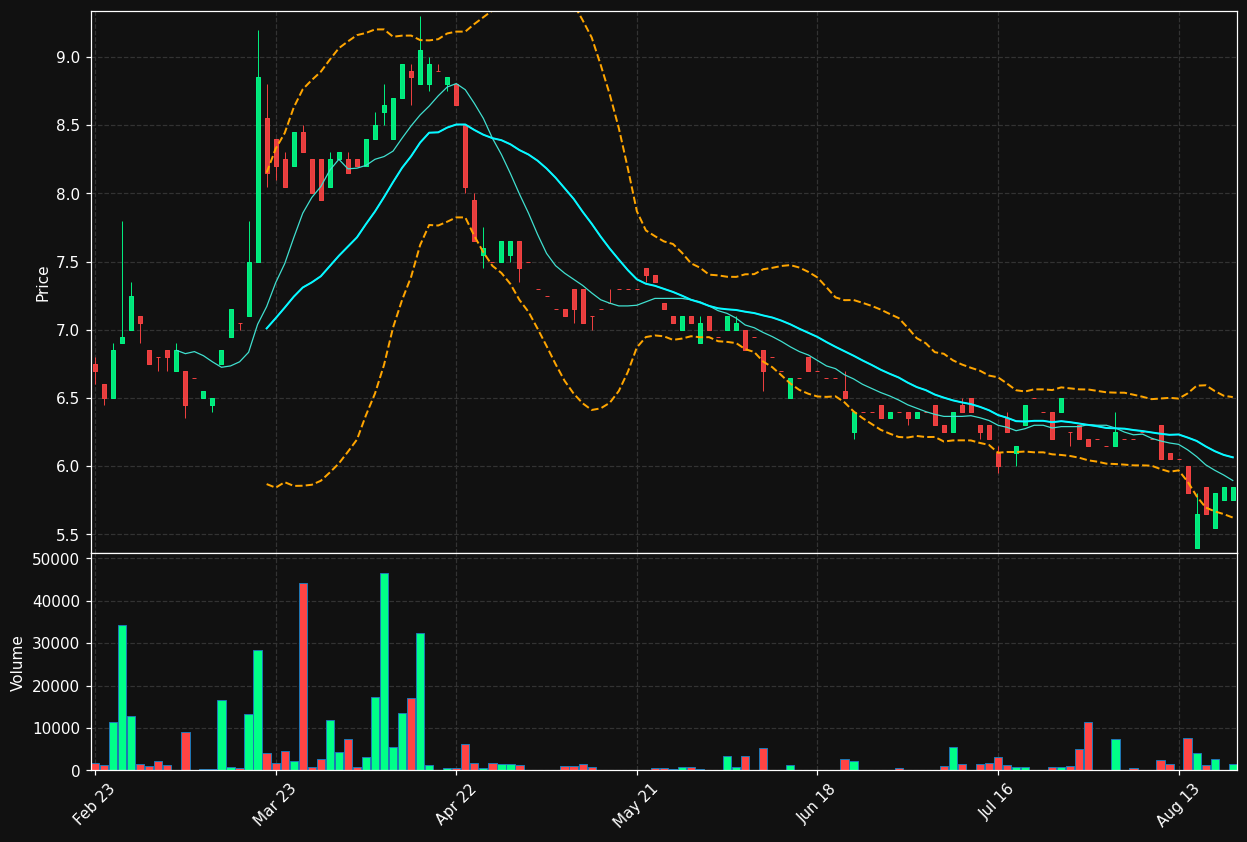The width and height of the screenshot is (1247, 842).
Task: Click the 'Price' axis title
Action: click(x=43, y=283)
